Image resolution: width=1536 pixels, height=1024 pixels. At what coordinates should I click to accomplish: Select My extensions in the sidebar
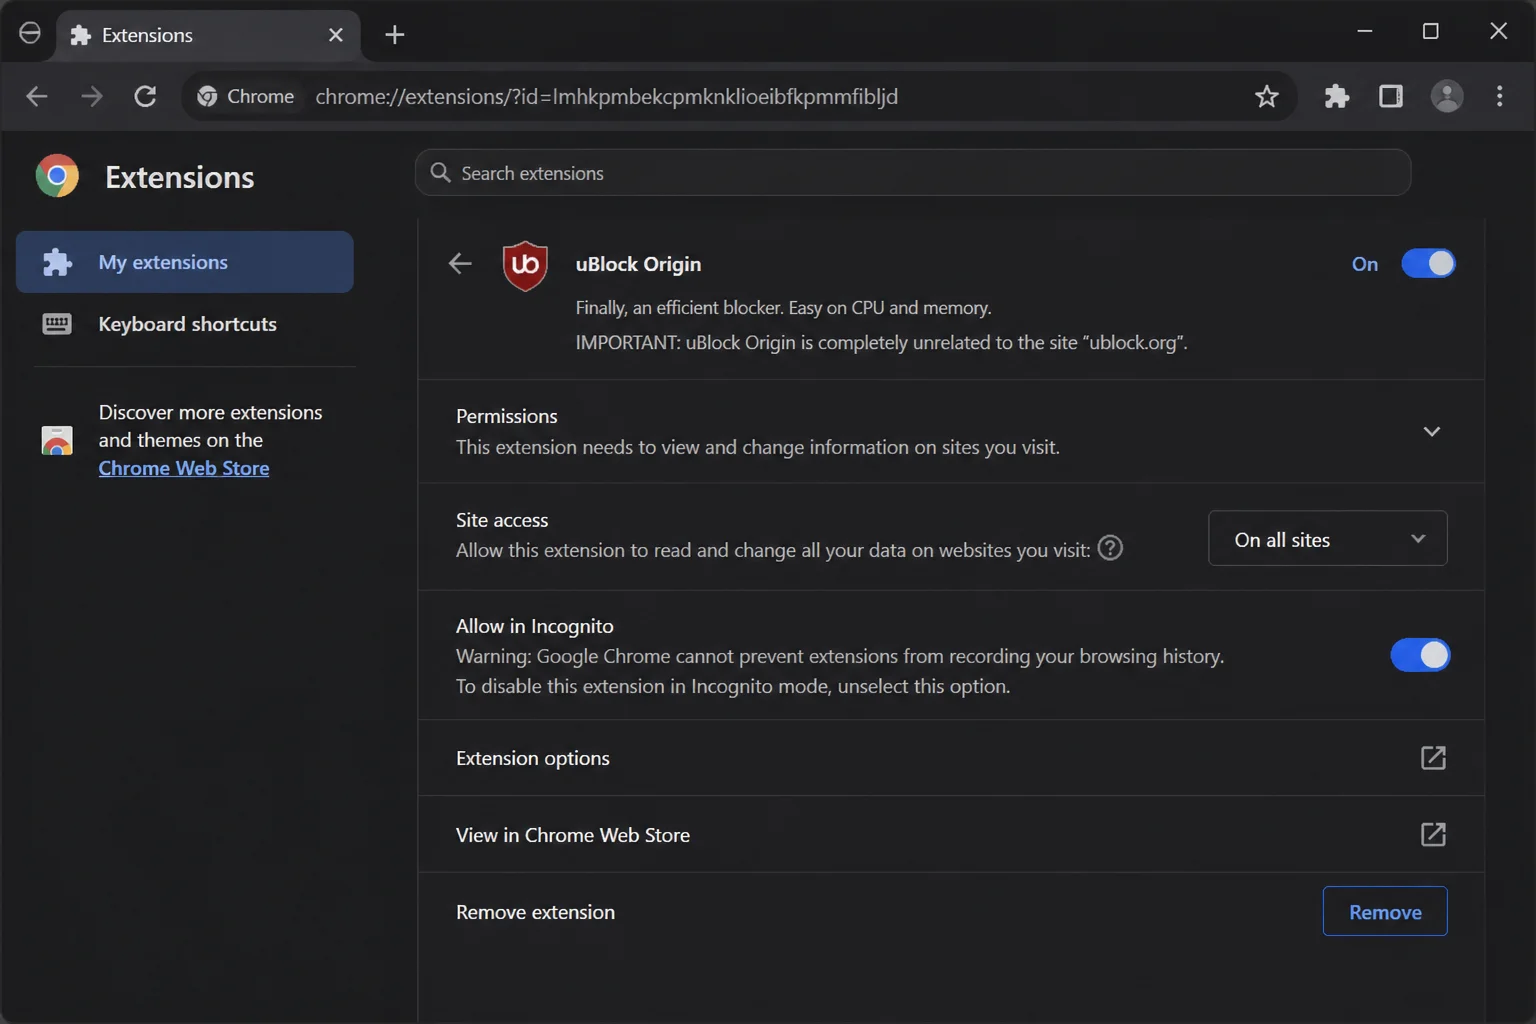185,262
